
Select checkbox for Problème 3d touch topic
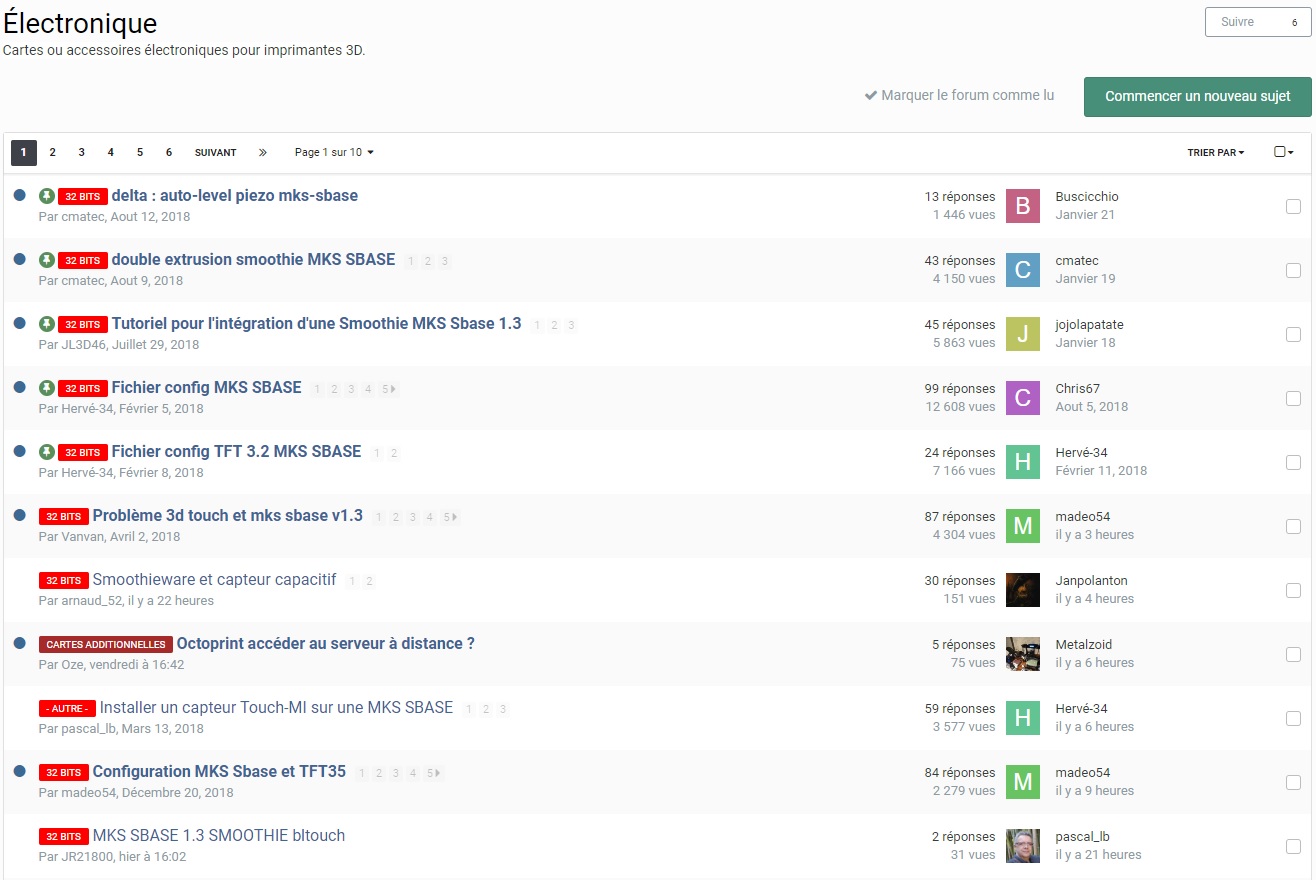1293,526
